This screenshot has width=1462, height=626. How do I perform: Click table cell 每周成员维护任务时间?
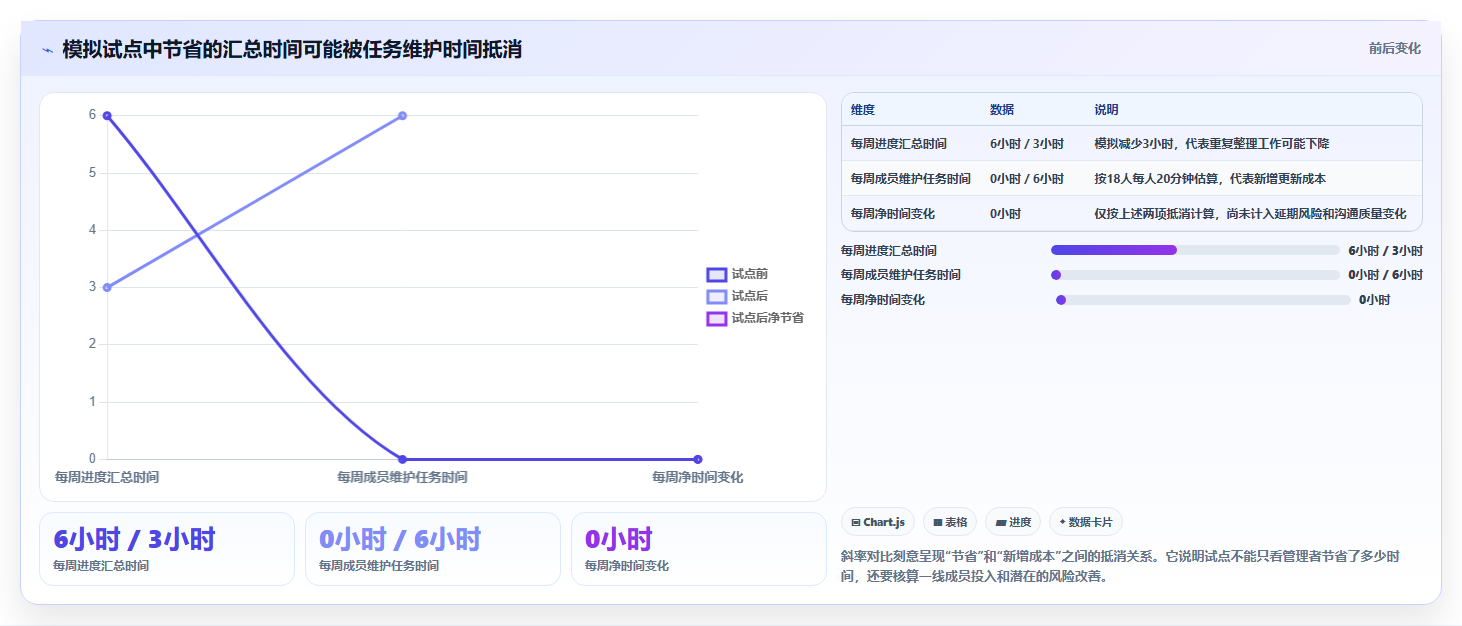coord(911,179)
